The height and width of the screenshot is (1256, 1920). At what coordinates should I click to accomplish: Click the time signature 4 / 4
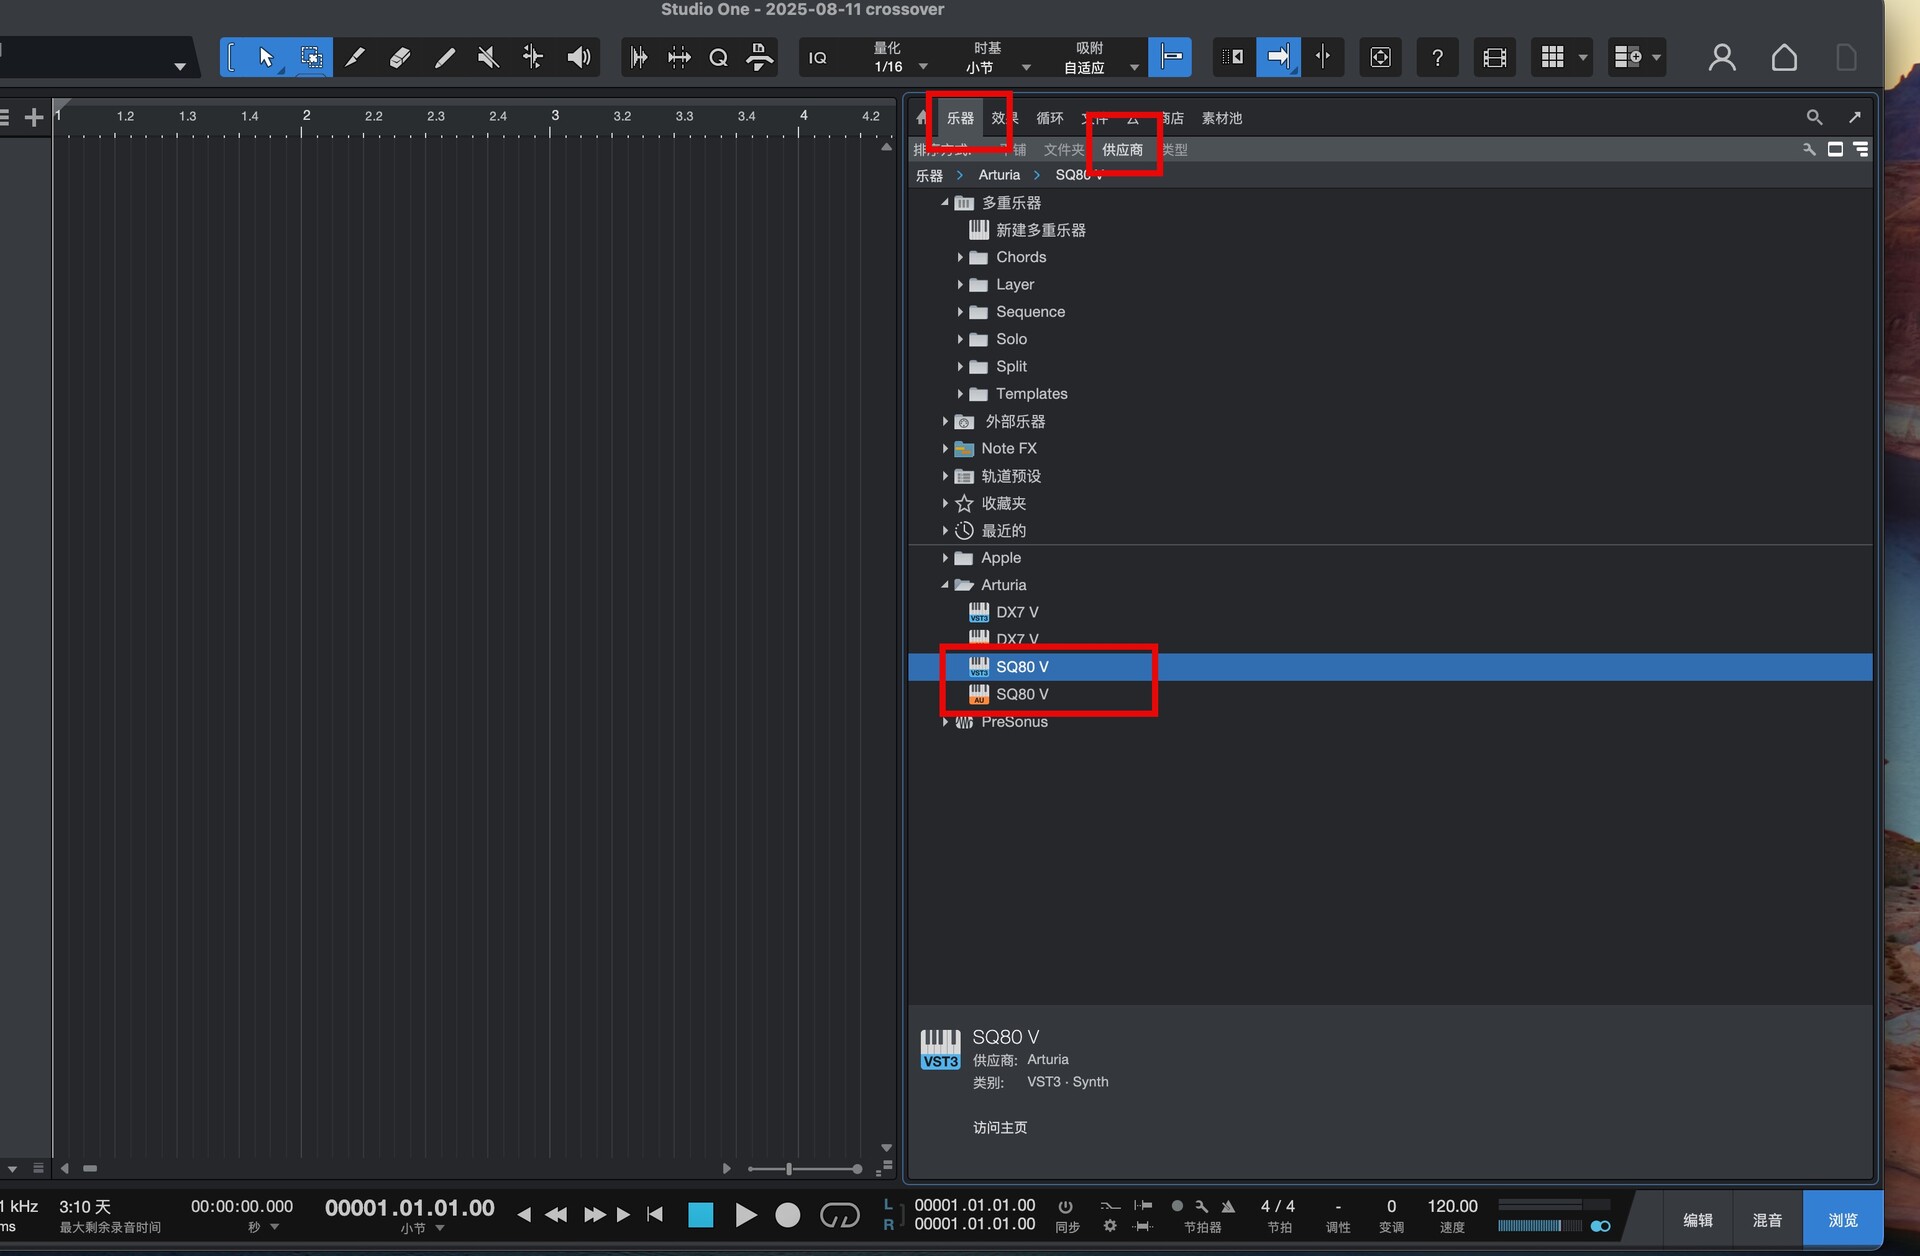pyautogui.click(x=1278, y=1206)
